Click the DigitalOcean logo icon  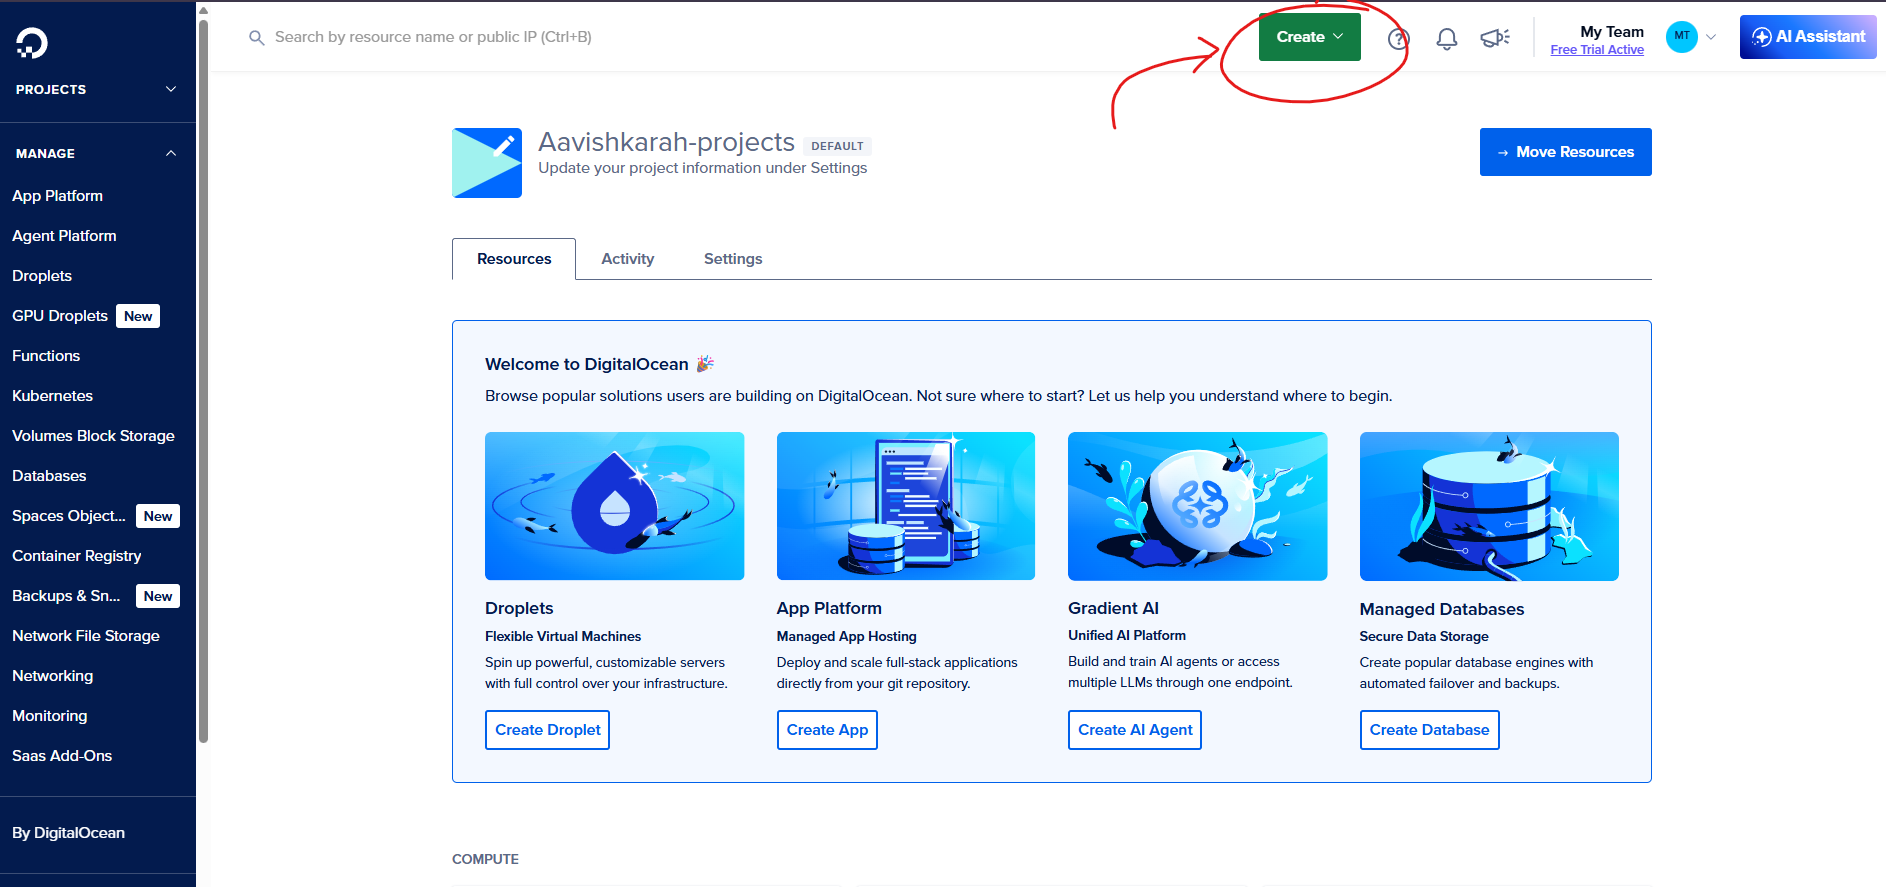(32, 42)
